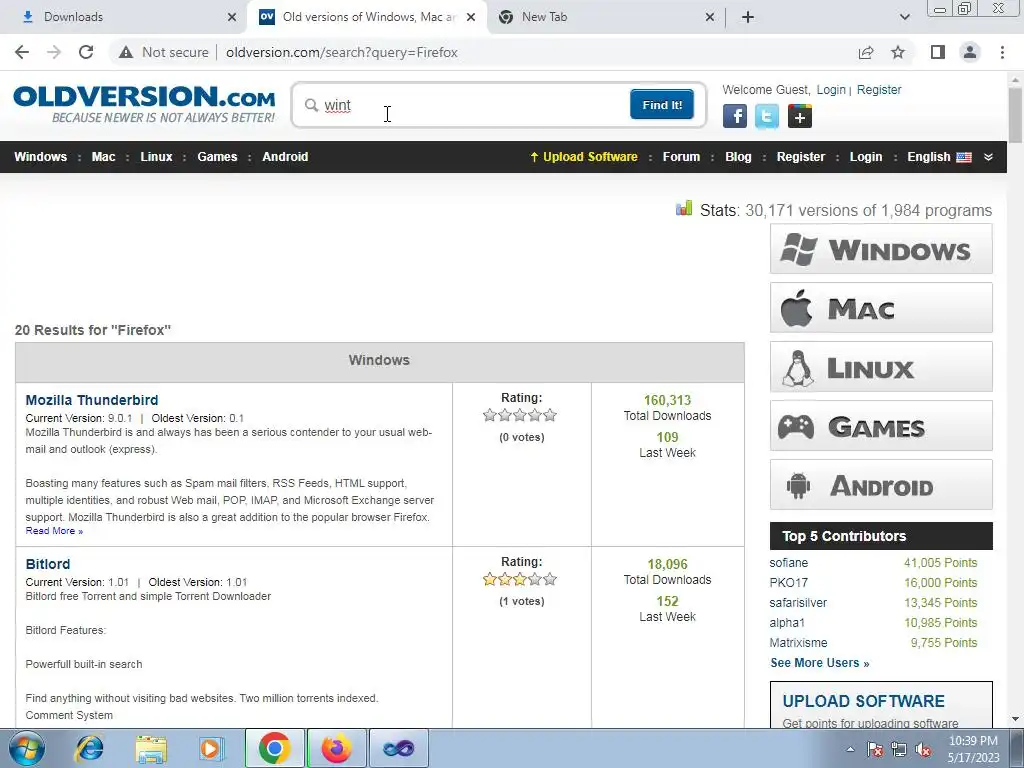Image resolution: width=1024 pixels, height=768 pixels.
Task: Click See More Users link
Action: (820, 663)
